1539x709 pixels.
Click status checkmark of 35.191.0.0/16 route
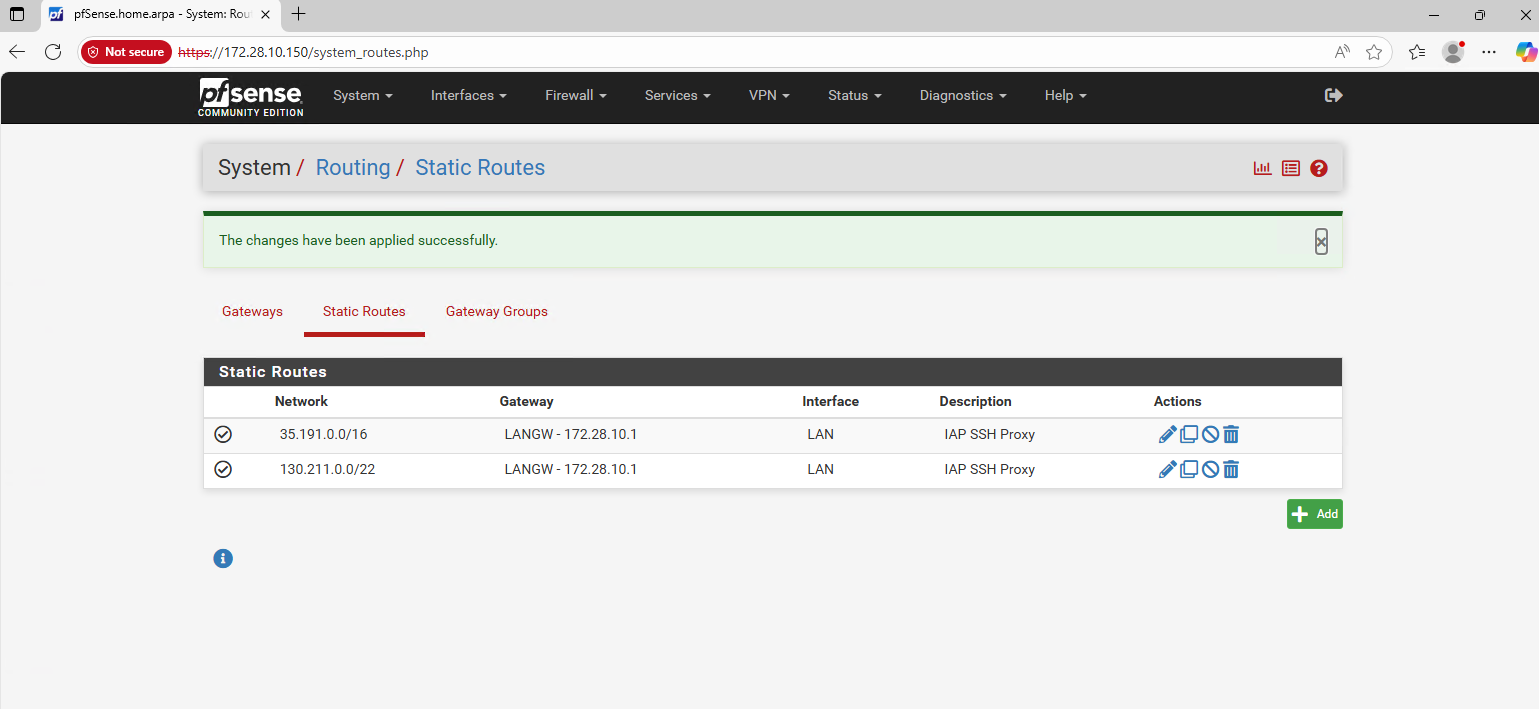[x=223, y=435]
